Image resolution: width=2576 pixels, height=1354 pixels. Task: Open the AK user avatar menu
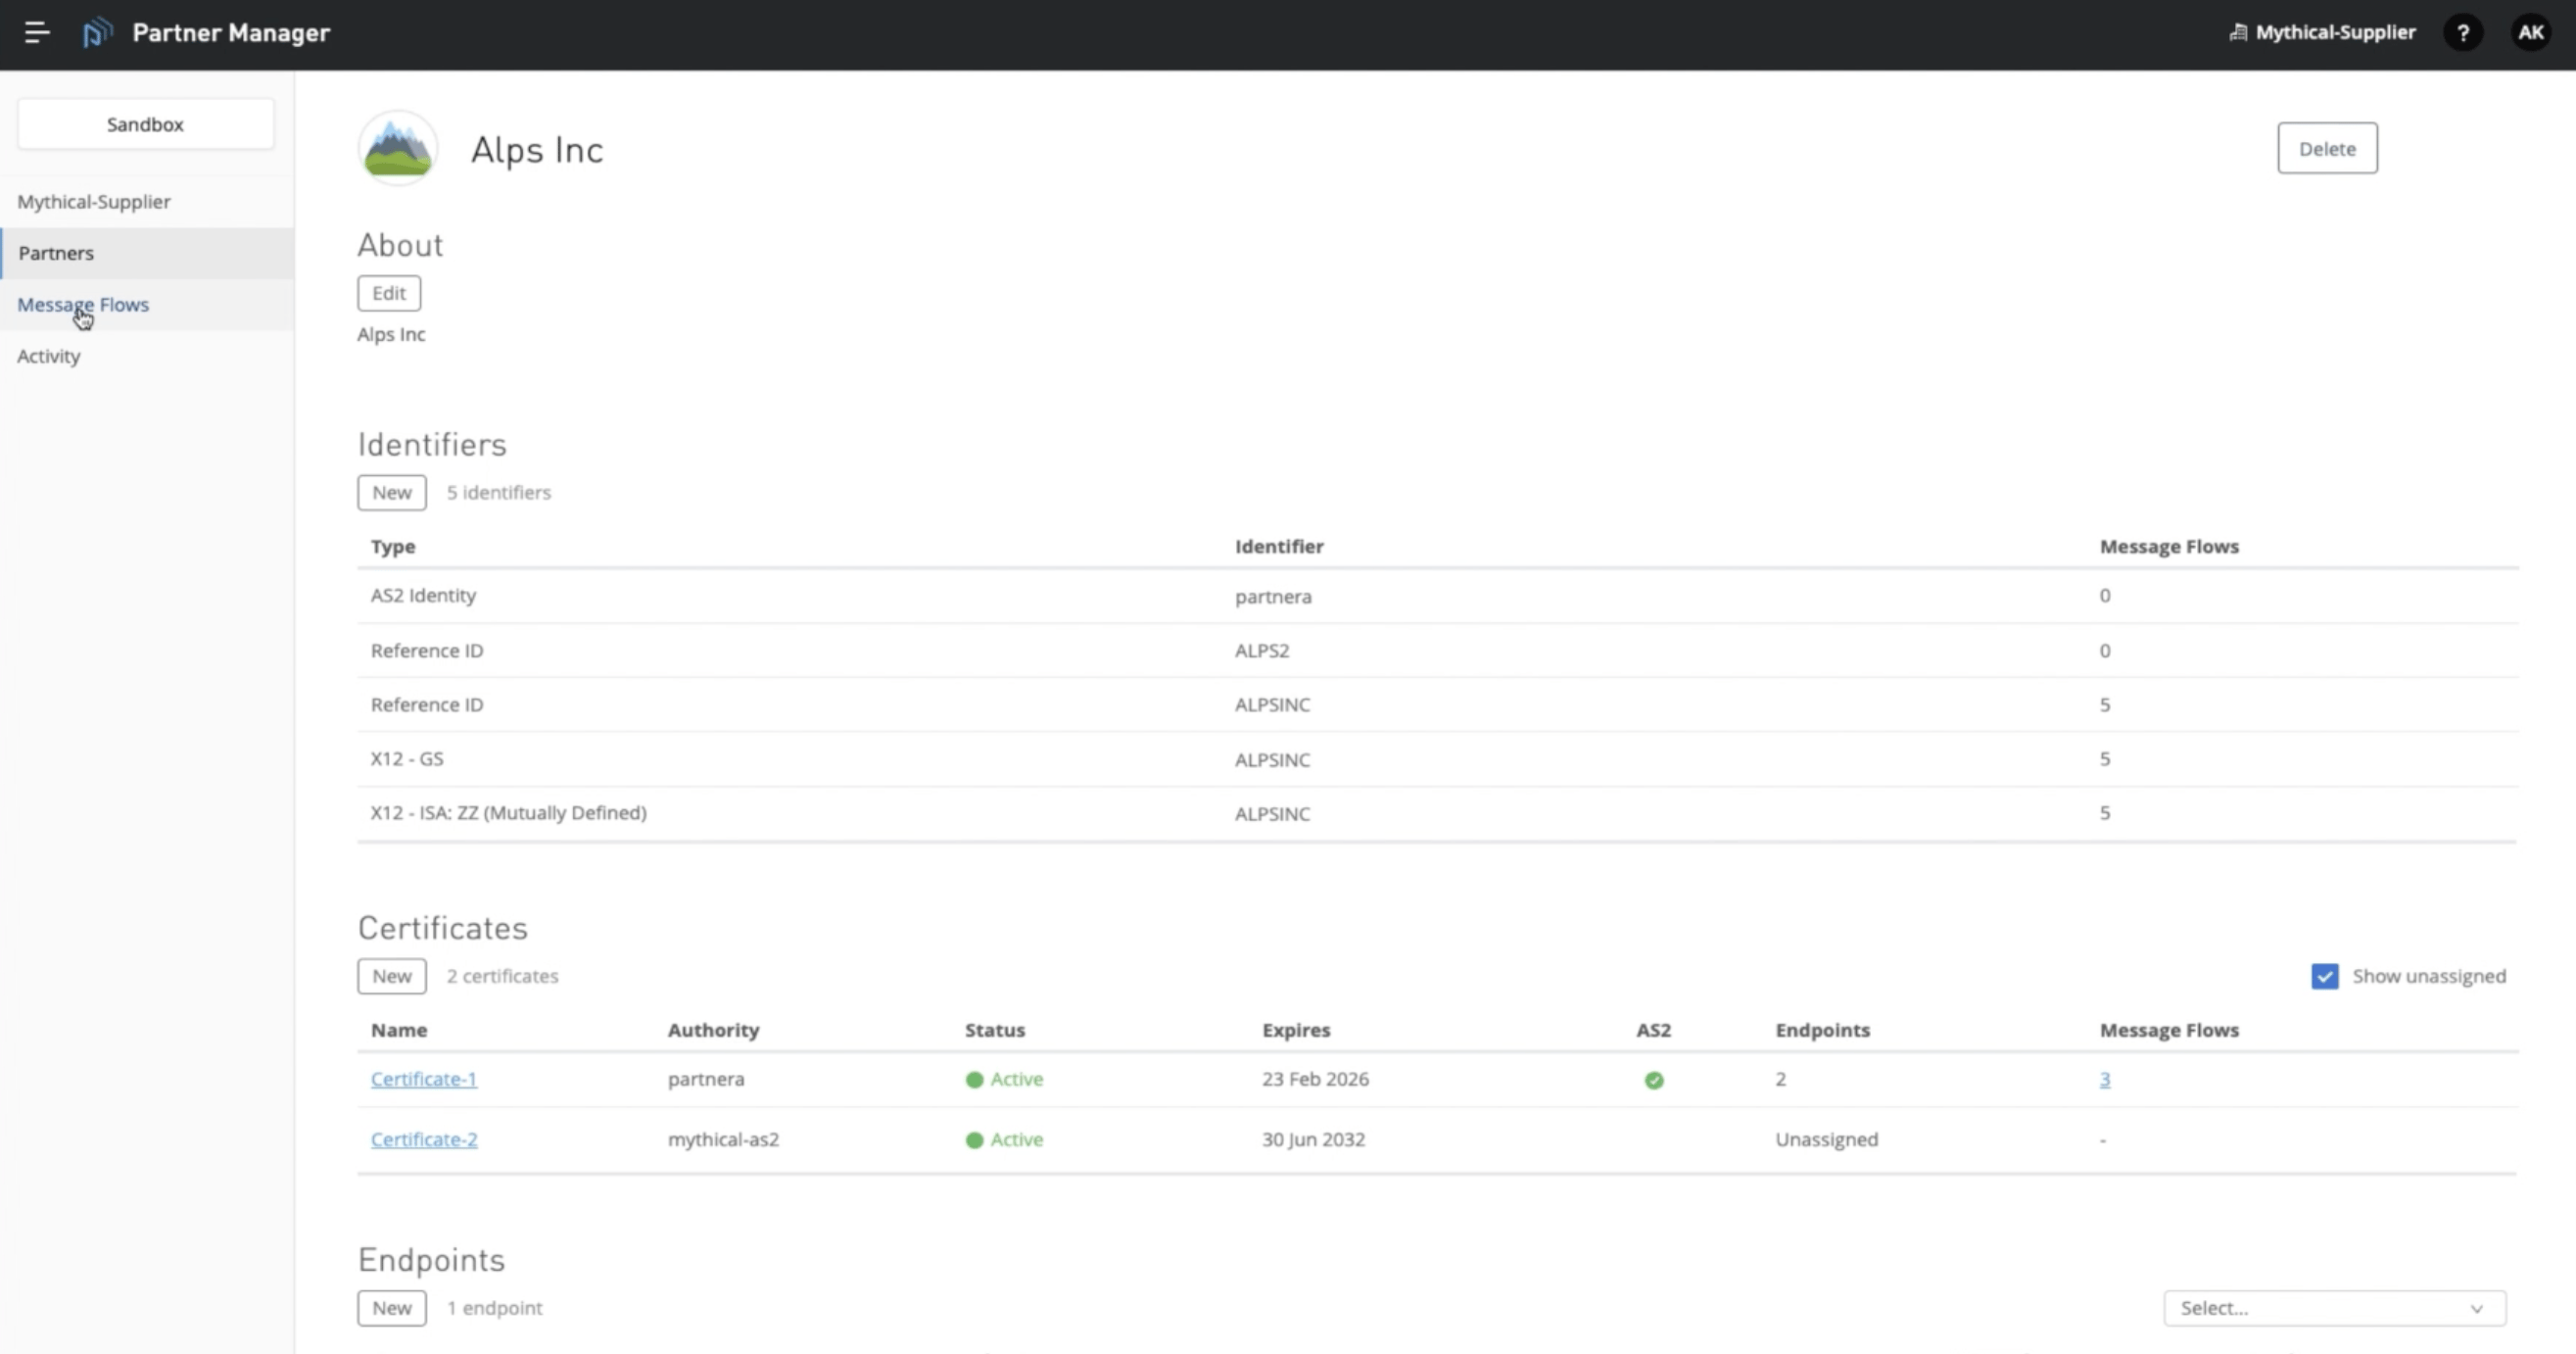[2530, 33]
